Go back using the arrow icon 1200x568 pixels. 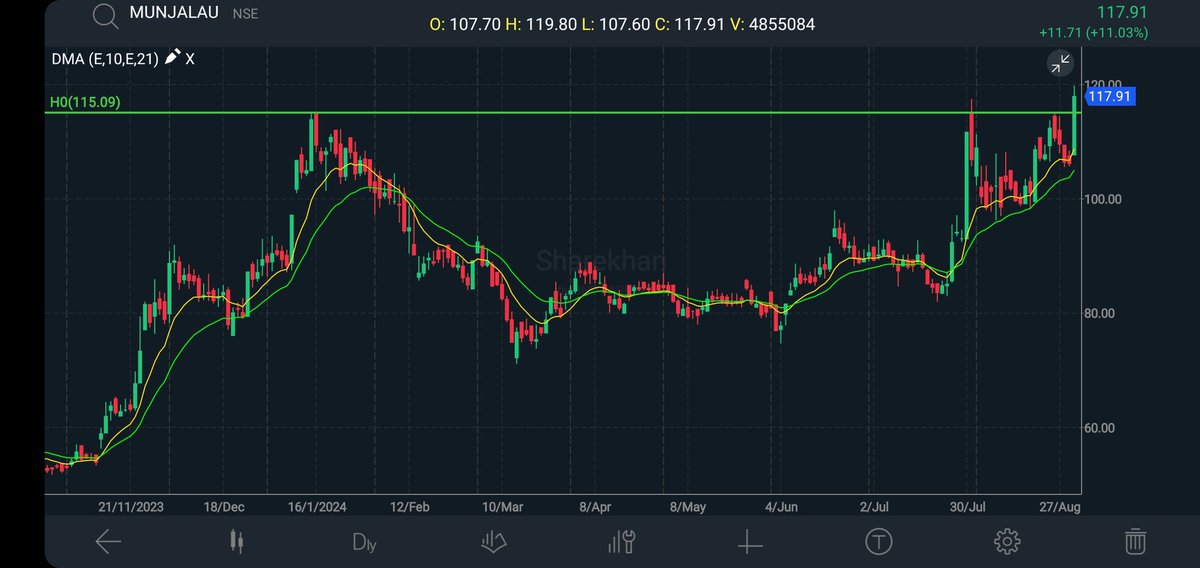(108, 542)
